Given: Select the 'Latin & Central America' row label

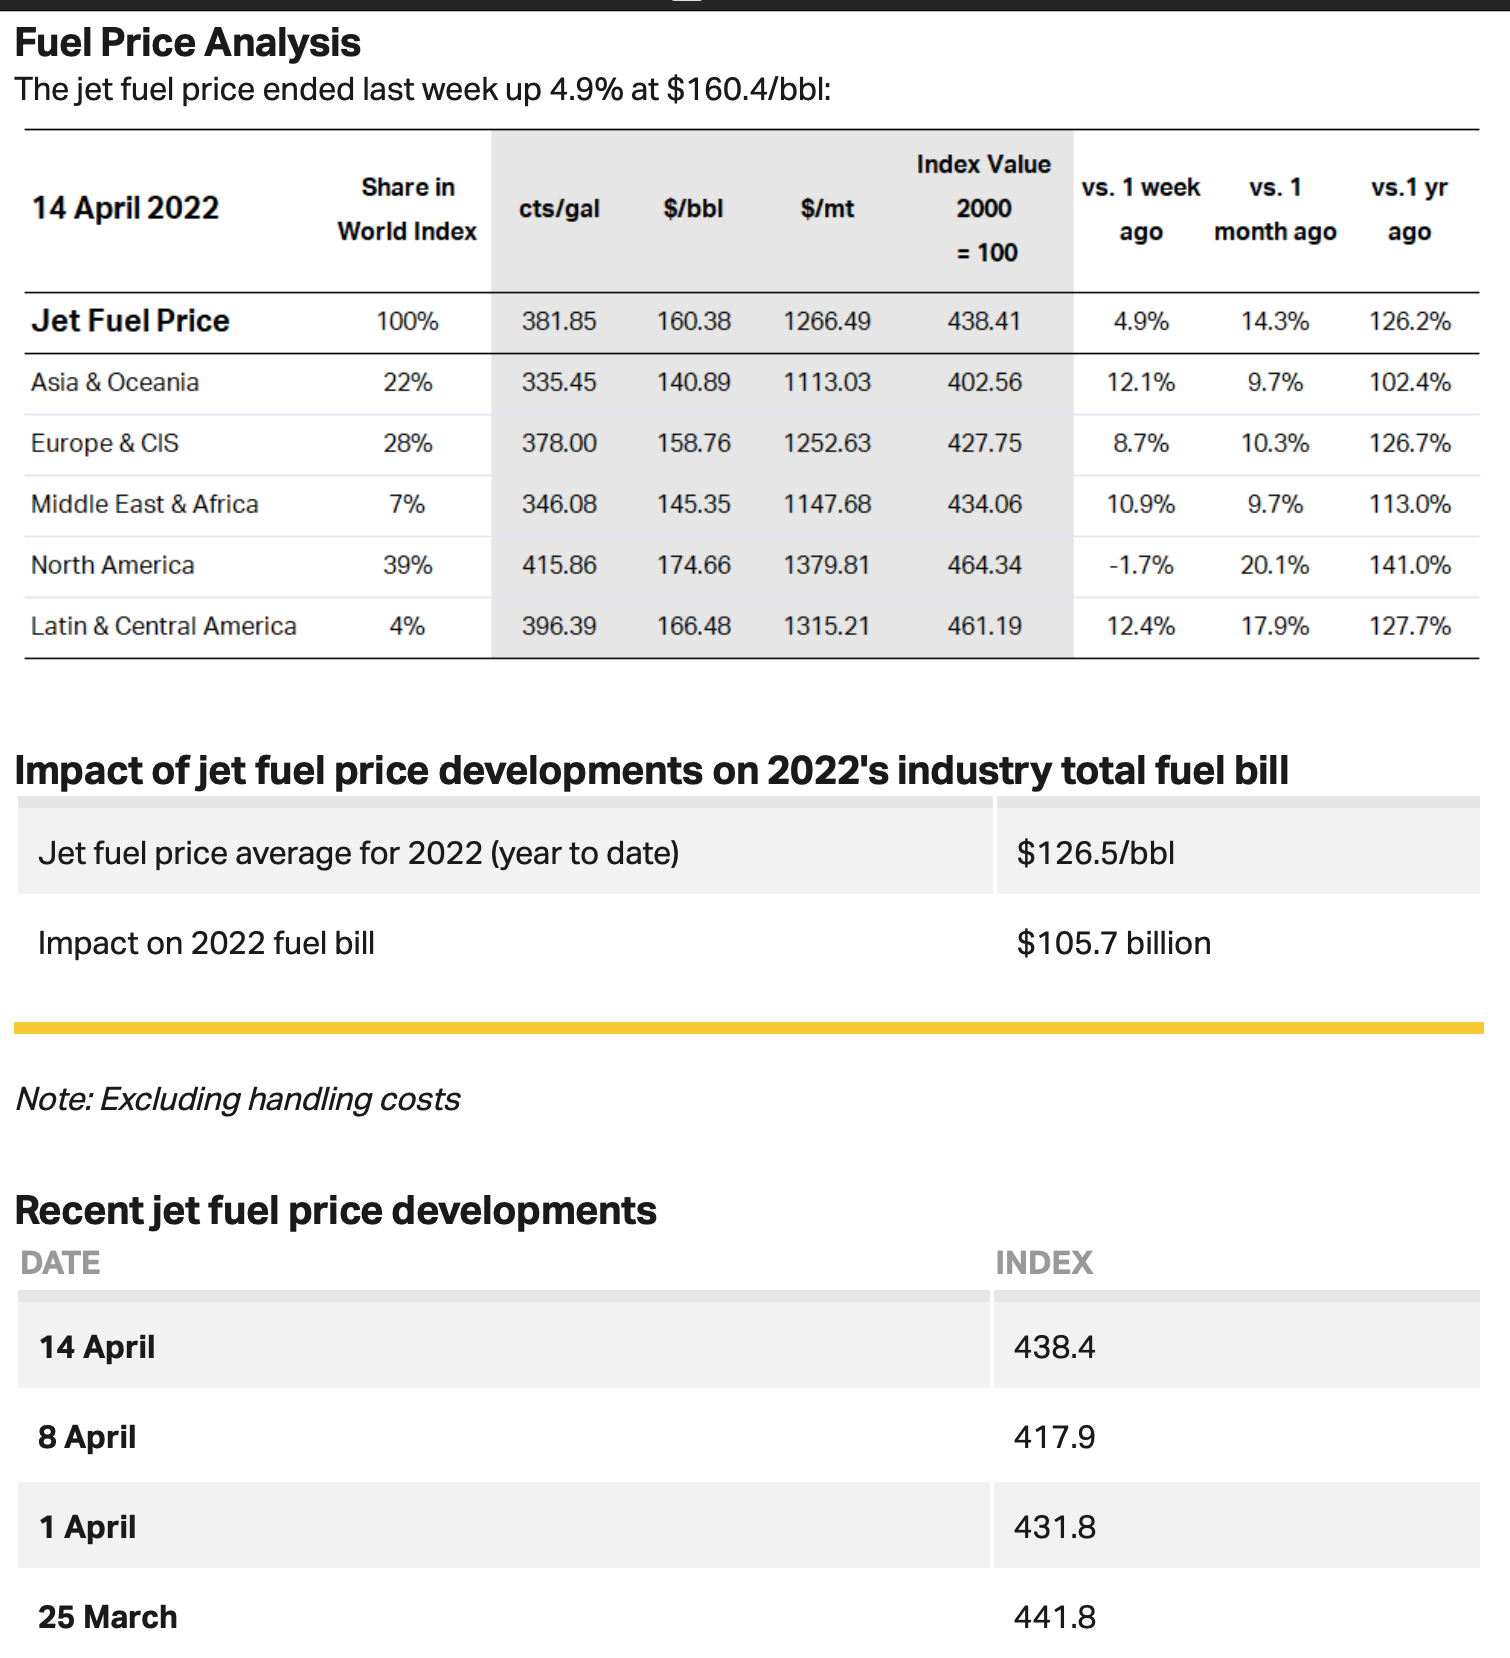Looking at the screenshot, I should [164, 626].
